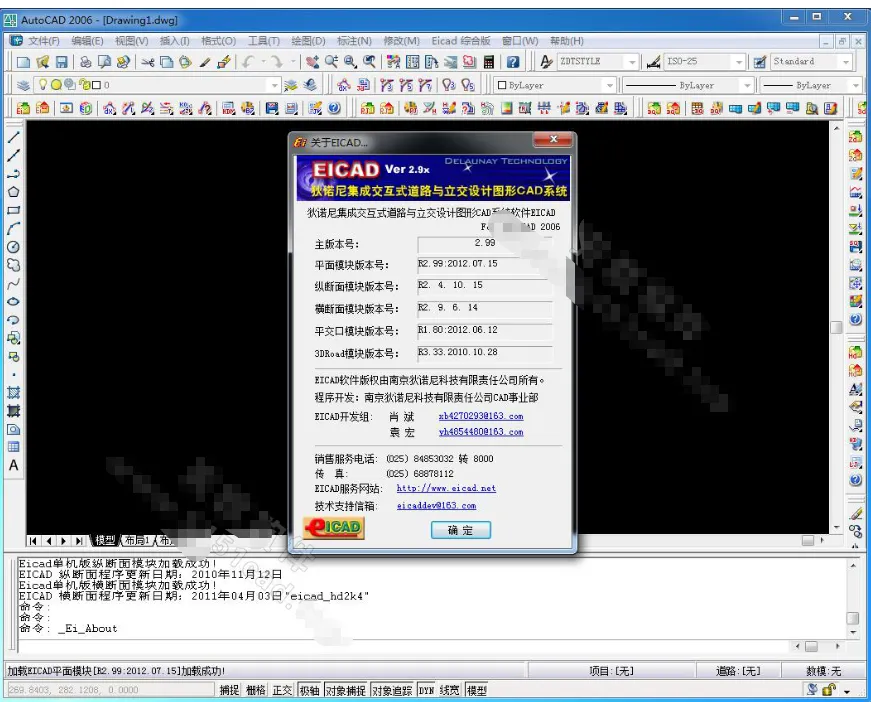Toggle 正交 ortho mode
This screenshot has height=702, width=871.
point(282,690)
